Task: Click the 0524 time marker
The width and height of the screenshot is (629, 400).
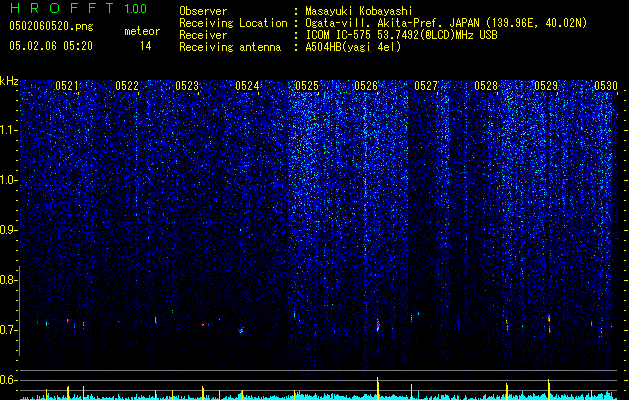Action: pyautogui.click(x=247, y=86)
